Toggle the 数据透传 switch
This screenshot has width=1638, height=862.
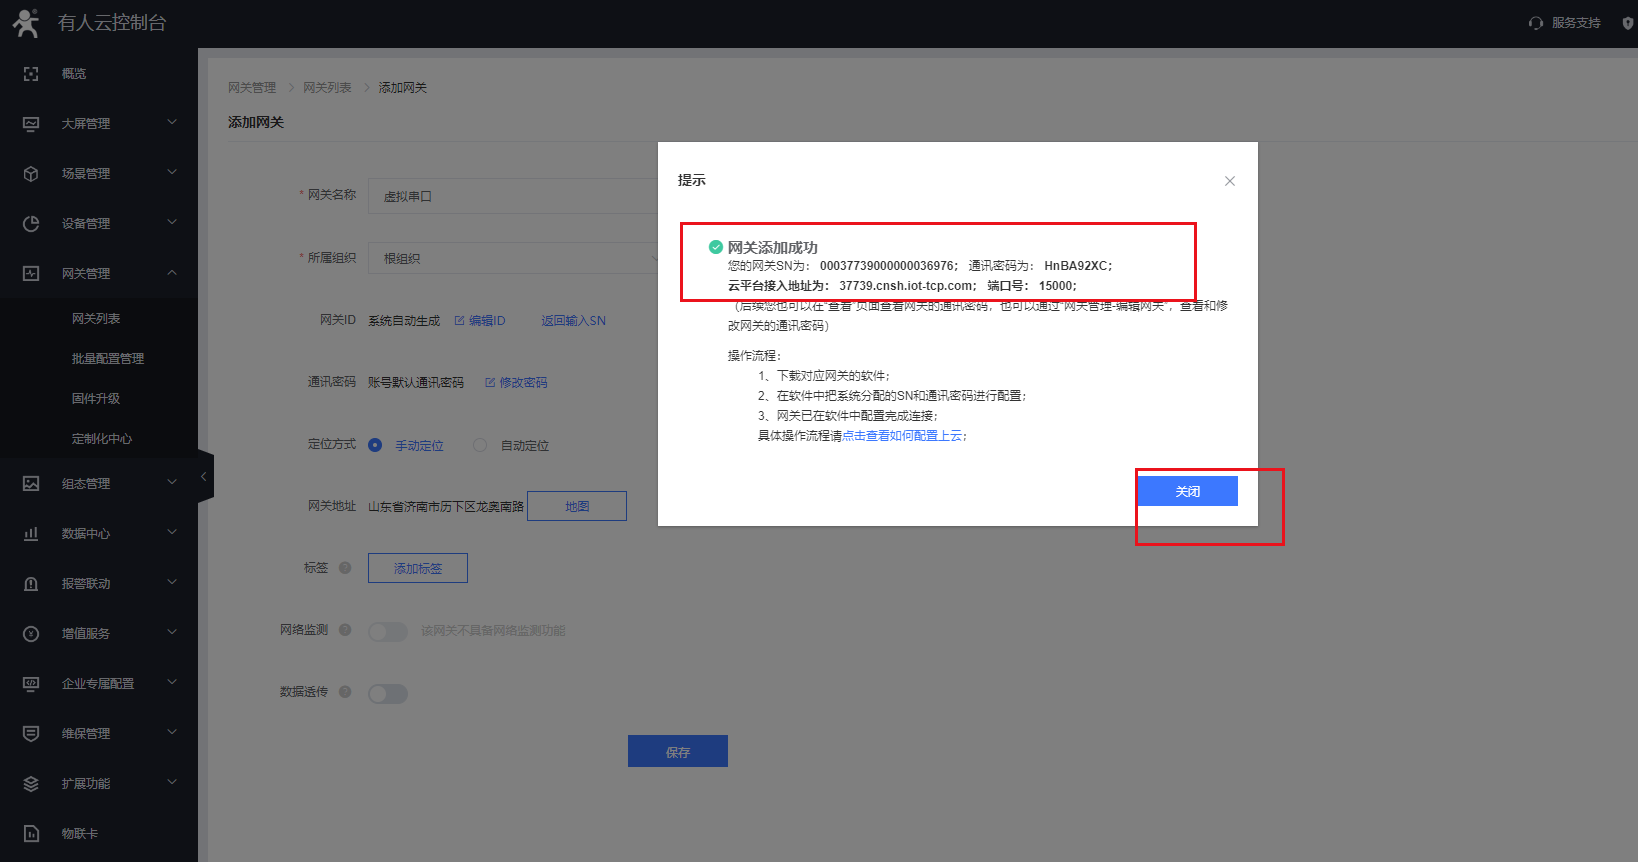click(388, 694)
